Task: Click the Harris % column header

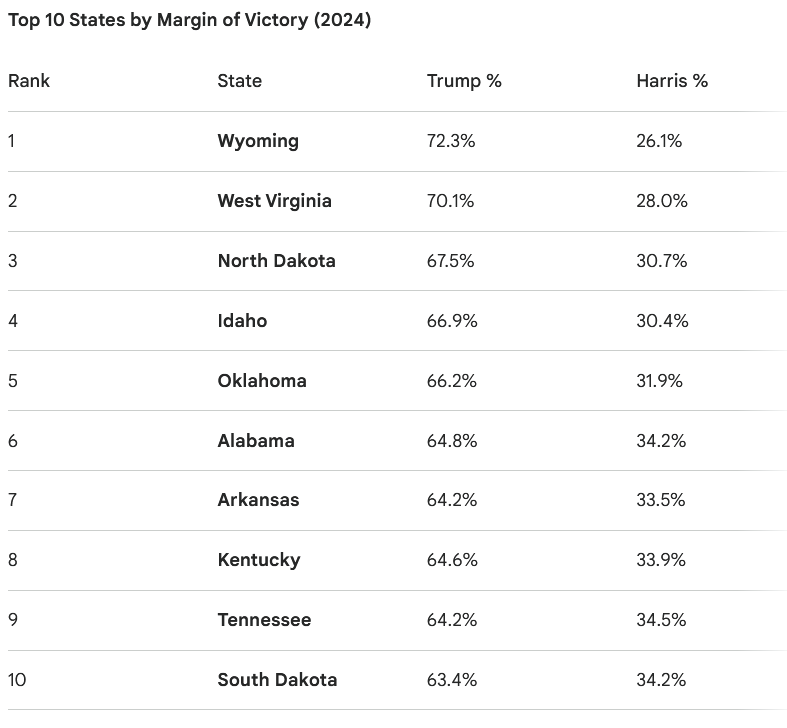Action: 672,81
